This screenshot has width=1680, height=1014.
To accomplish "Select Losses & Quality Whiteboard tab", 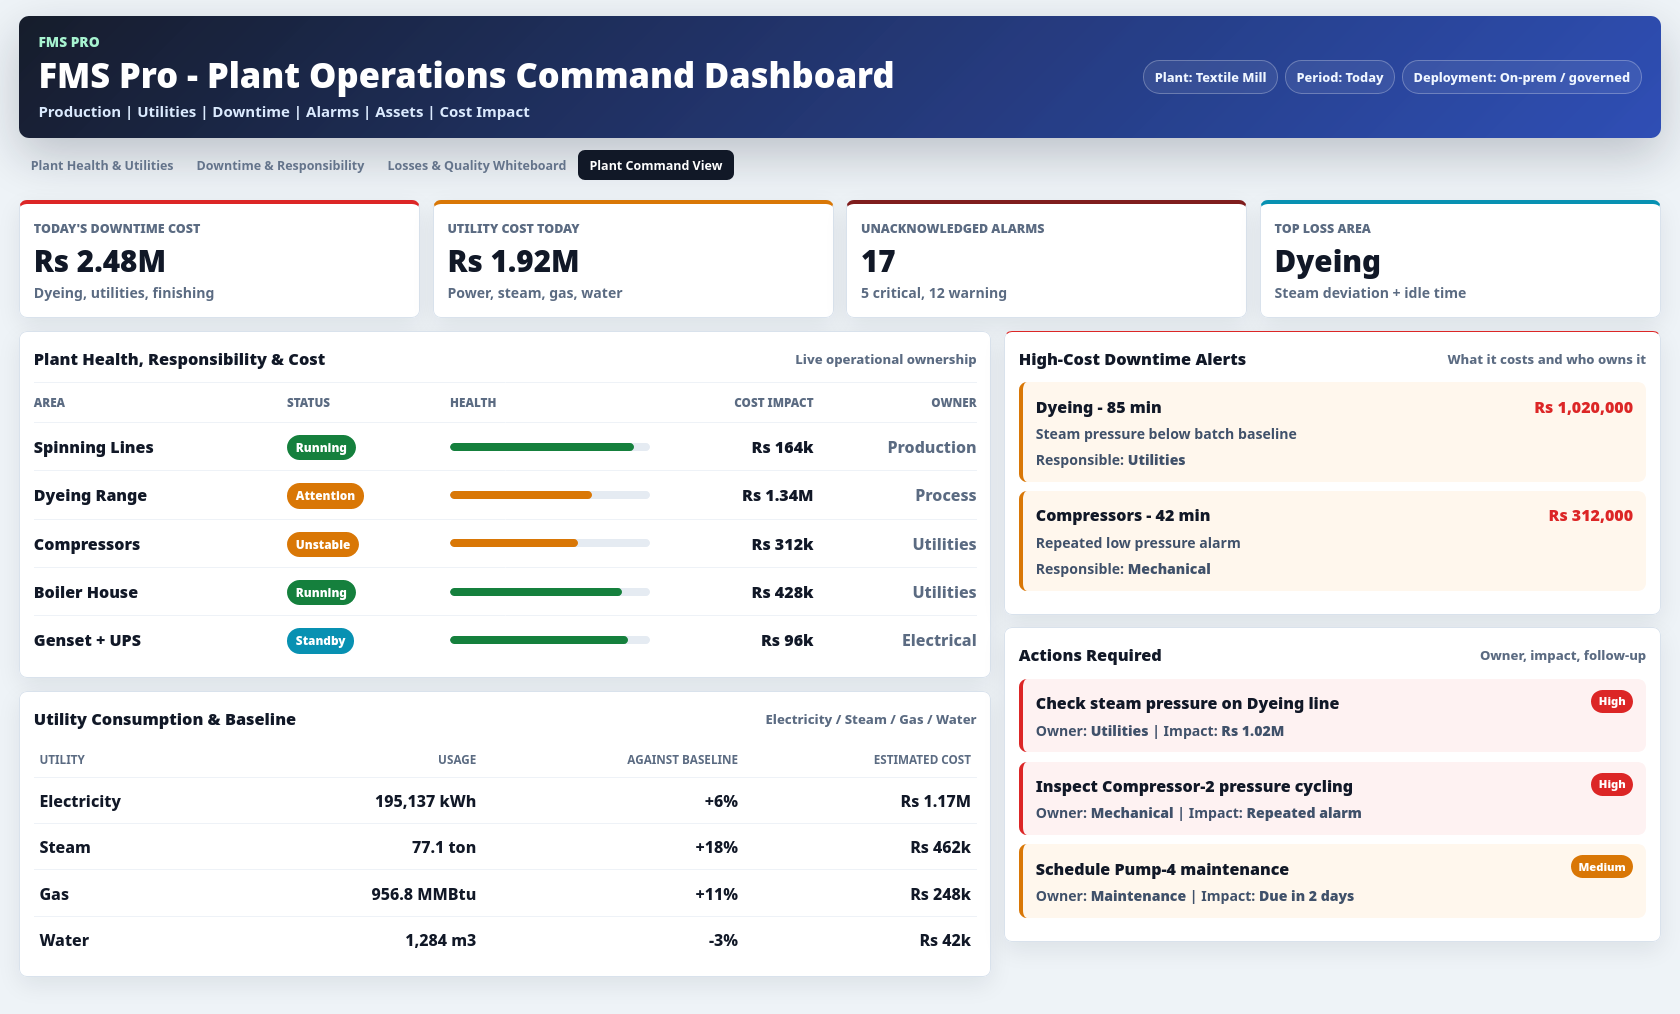I will tap(476, 165).
